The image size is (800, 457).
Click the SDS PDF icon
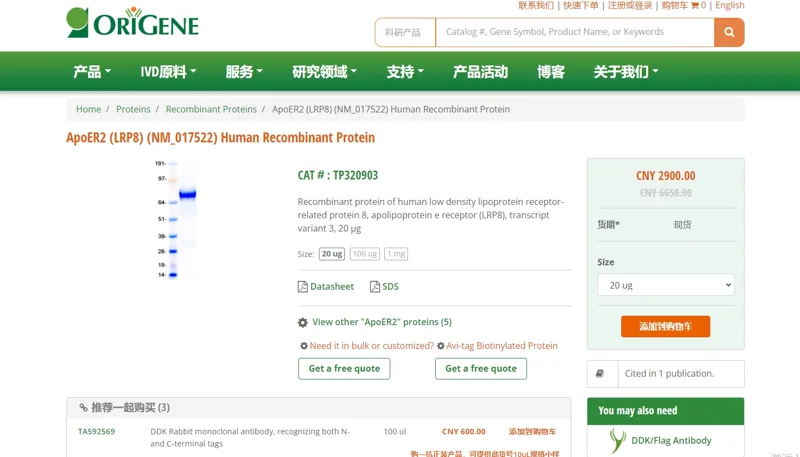(375, 287)
